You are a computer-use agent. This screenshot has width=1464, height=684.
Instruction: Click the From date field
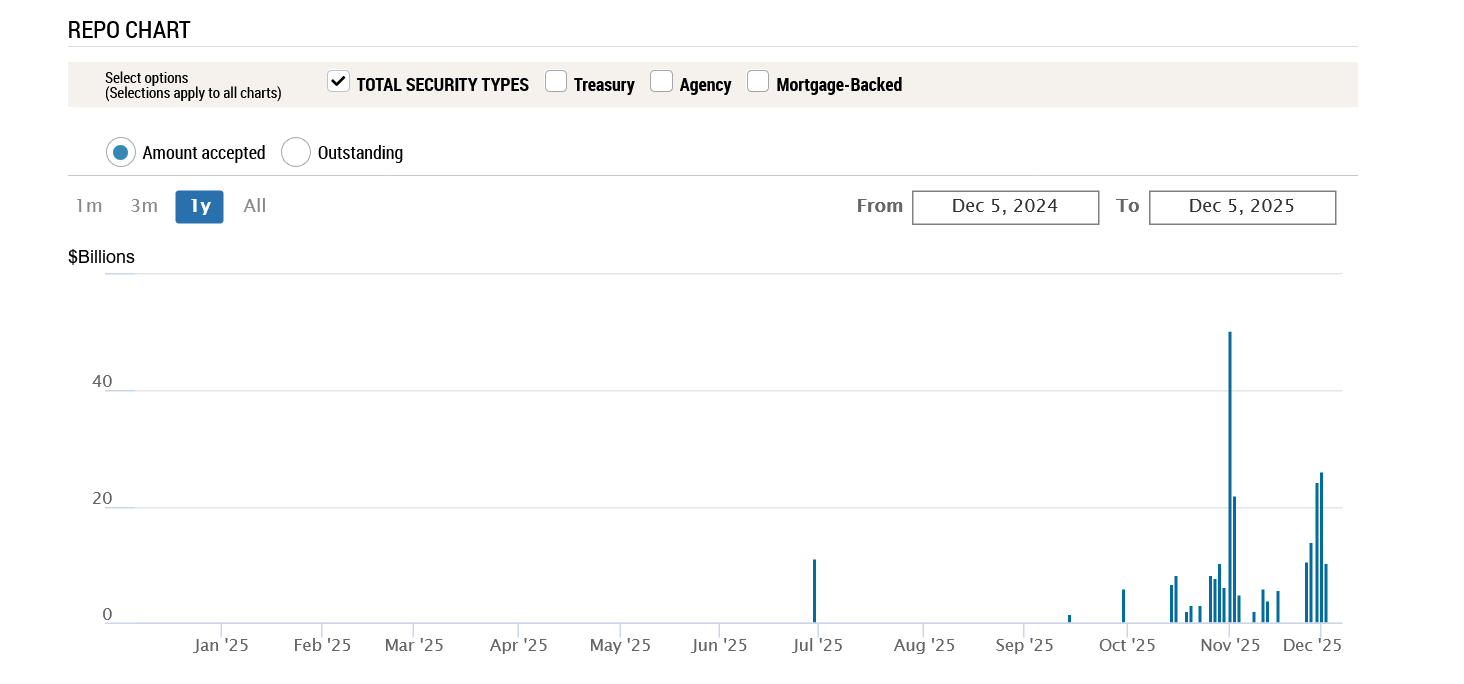click(x=1005, y=207)
